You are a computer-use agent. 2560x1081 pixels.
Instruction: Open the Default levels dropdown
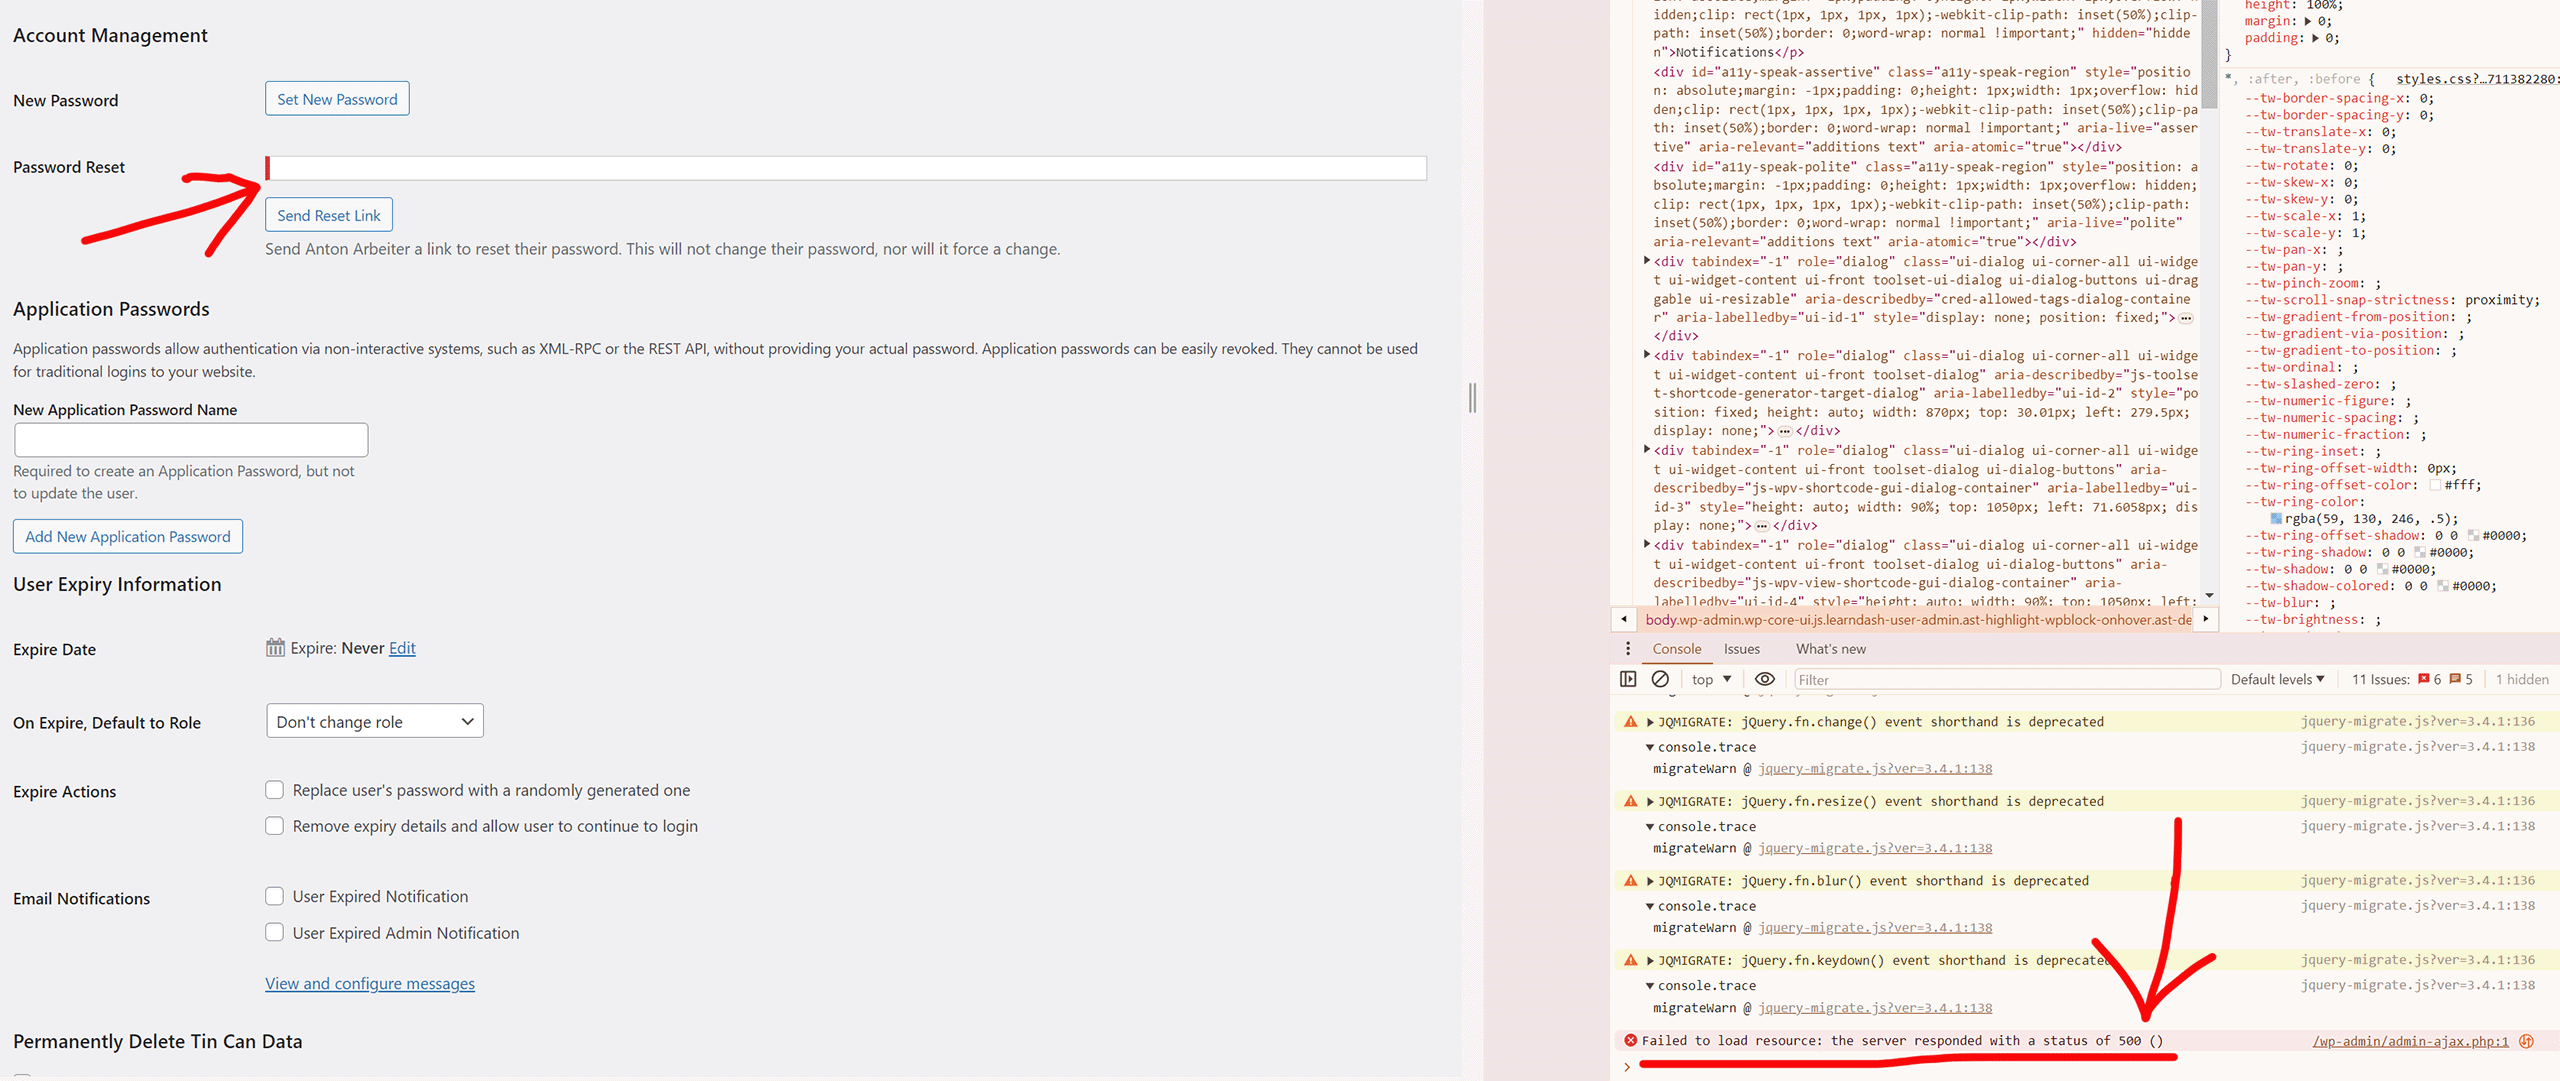coord(2278,679)
